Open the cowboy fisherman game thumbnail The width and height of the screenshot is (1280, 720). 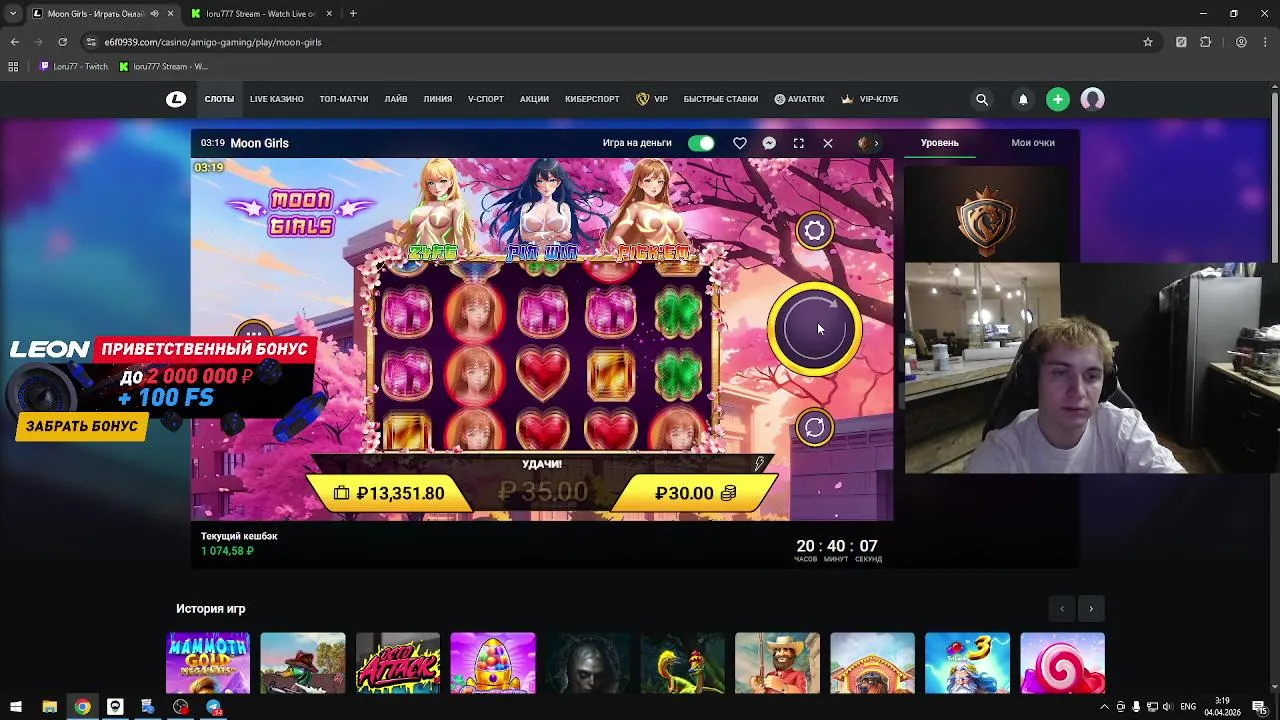click(x=777, y=662)
